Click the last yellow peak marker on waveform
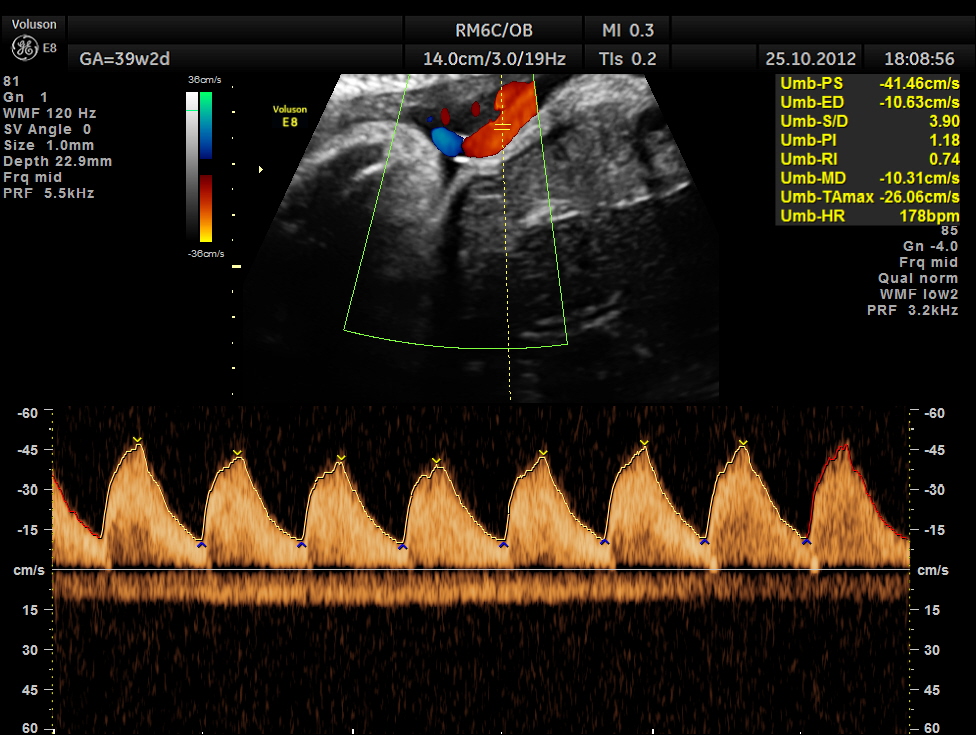The height and width of the screenshot is (735, 976). [x=742, y=443]
